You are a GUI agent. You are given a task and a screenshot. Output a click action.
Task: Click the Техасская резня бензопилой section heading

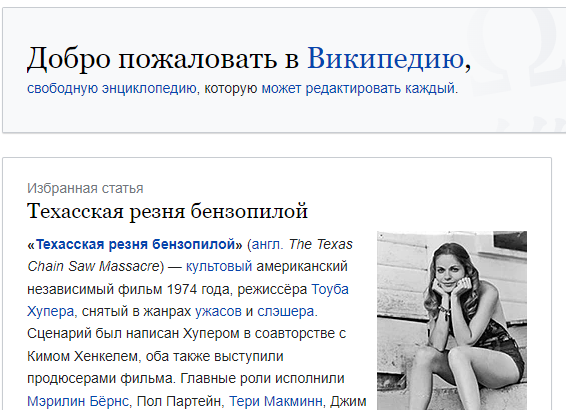click(x=167, y=211)
